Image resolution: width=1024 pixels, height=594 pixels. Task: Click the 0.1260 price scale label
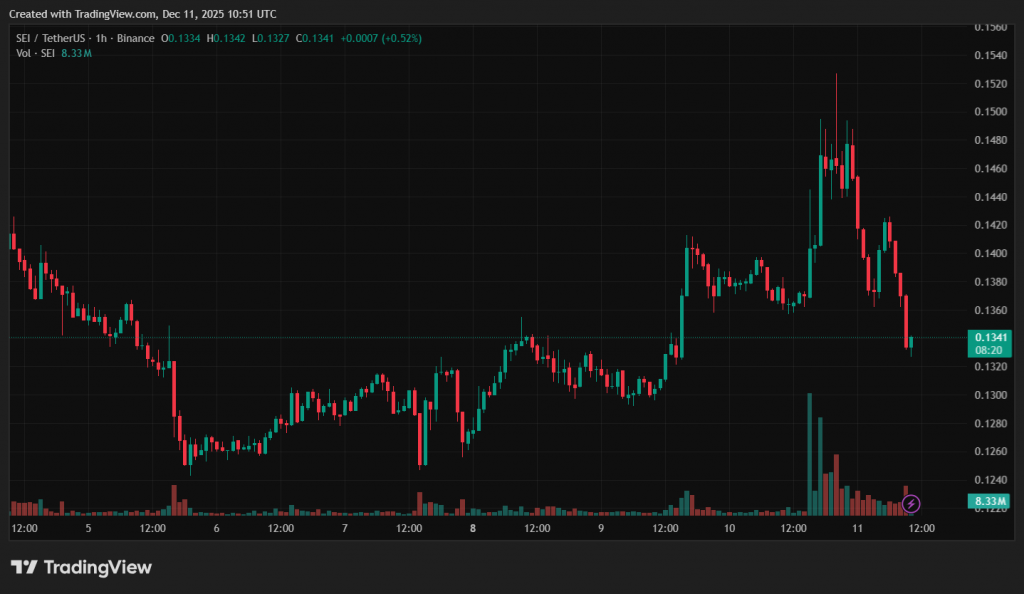click(x=990, y=452)
